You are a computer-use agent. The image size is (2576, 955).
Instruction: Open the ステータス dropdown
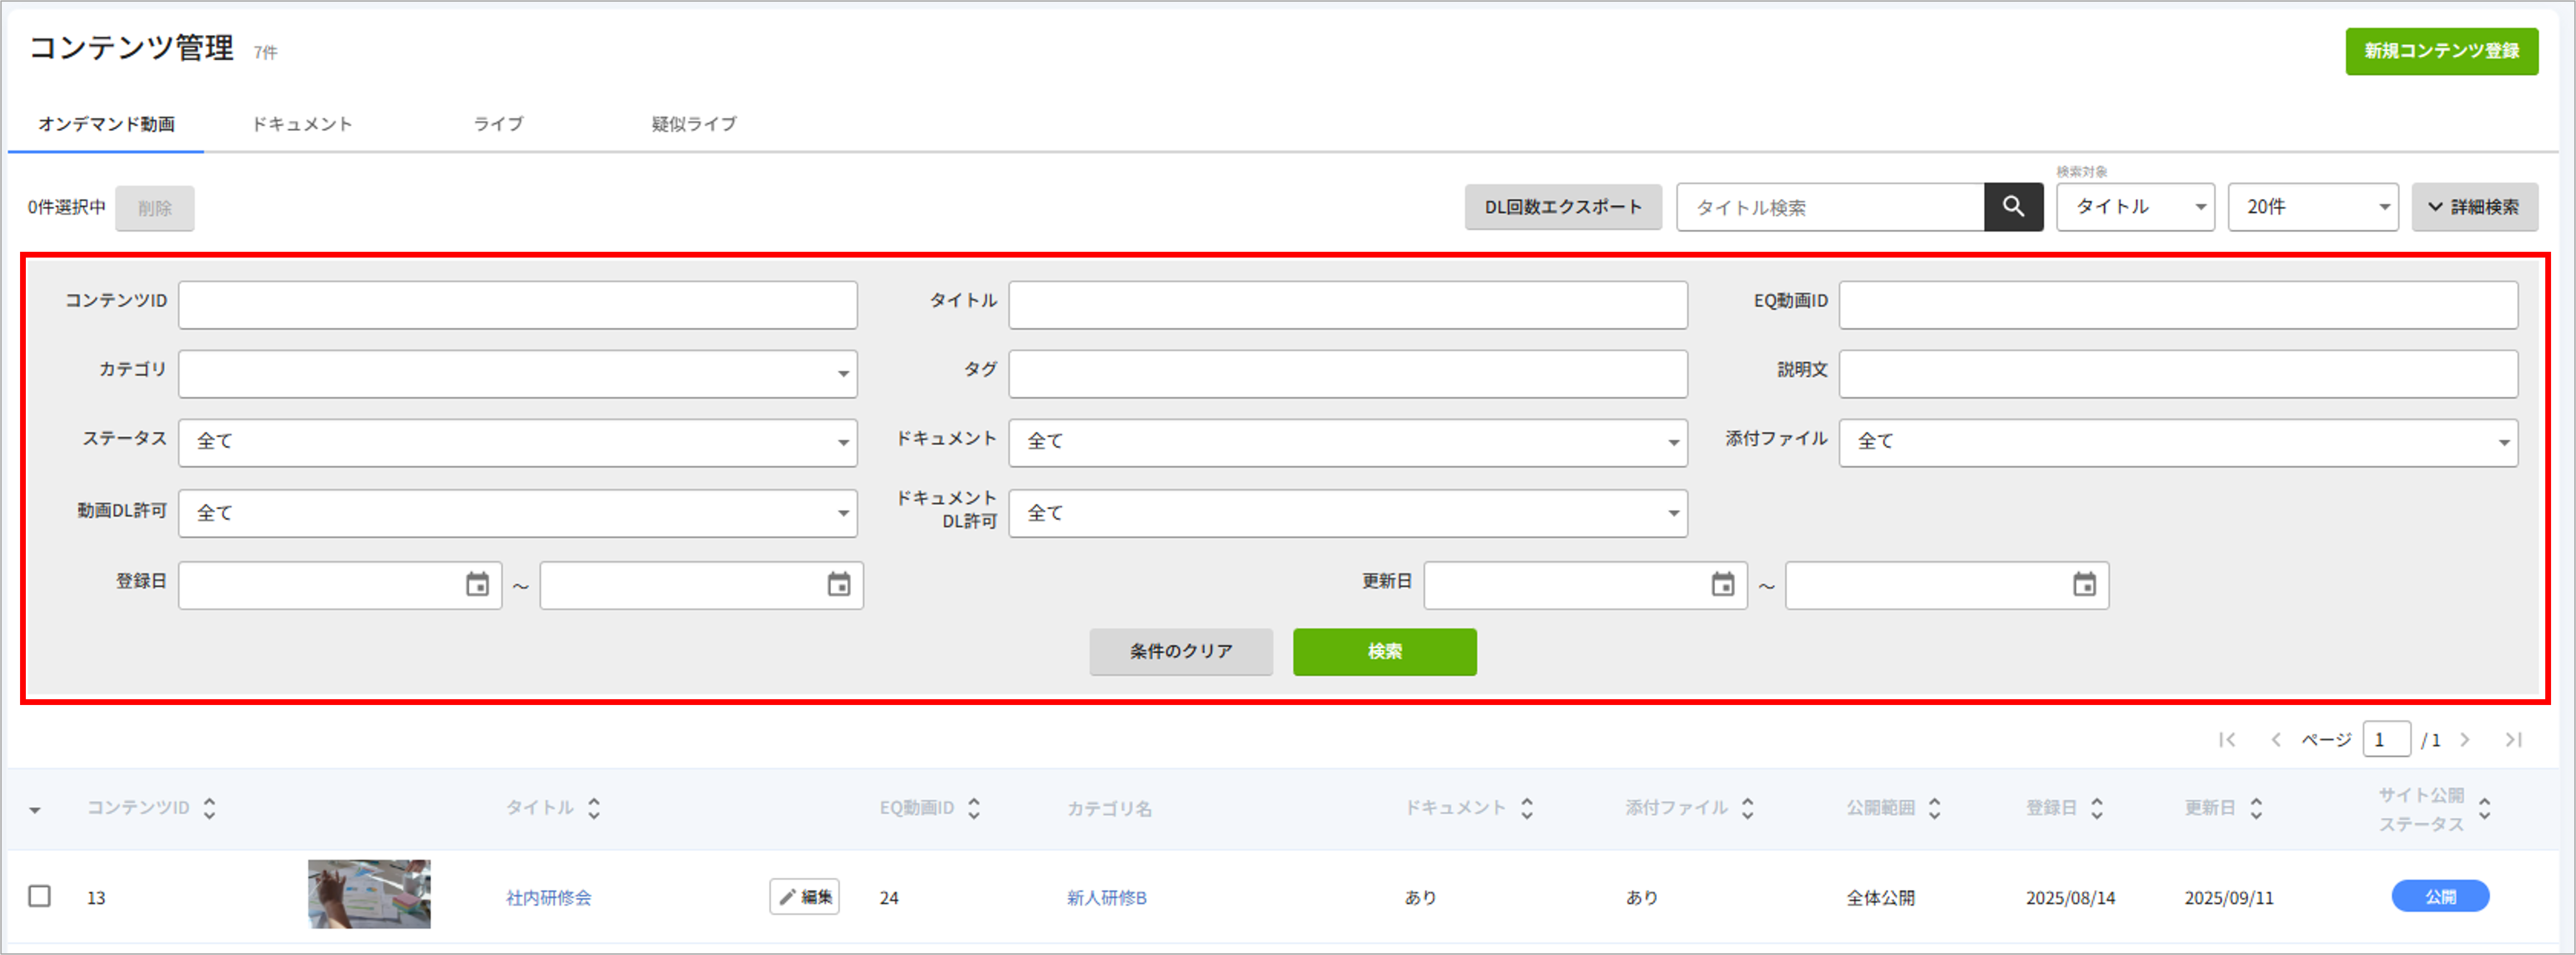[x=518, y=443]
